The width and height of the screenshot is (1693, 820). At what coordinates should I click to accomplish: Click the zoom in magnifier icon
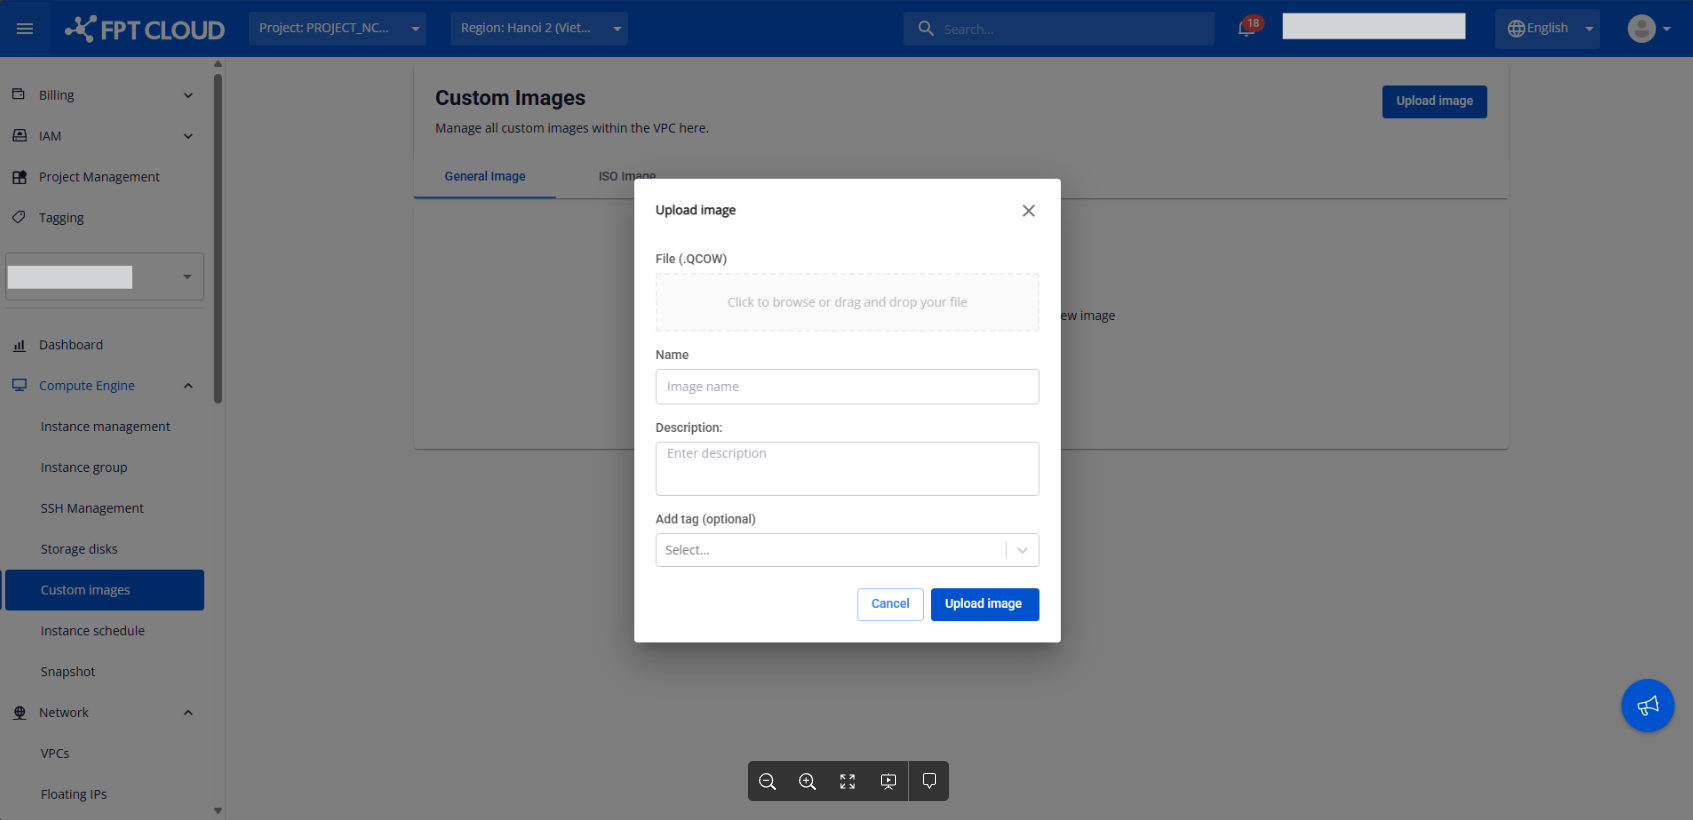tap(807, 782)
